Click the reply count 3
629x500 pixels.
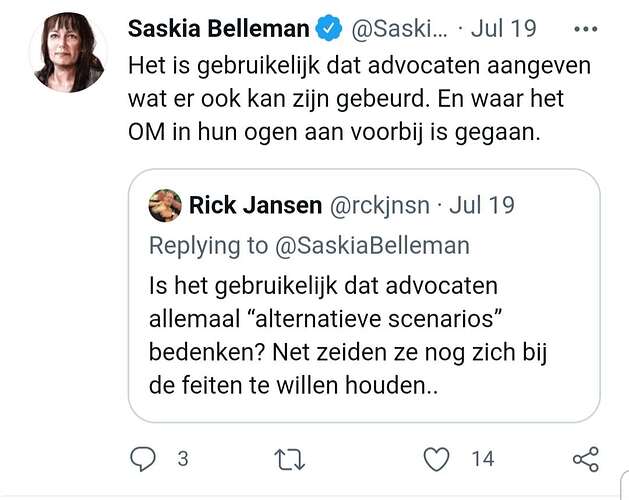pyautogui.click(x=182, y=459)
